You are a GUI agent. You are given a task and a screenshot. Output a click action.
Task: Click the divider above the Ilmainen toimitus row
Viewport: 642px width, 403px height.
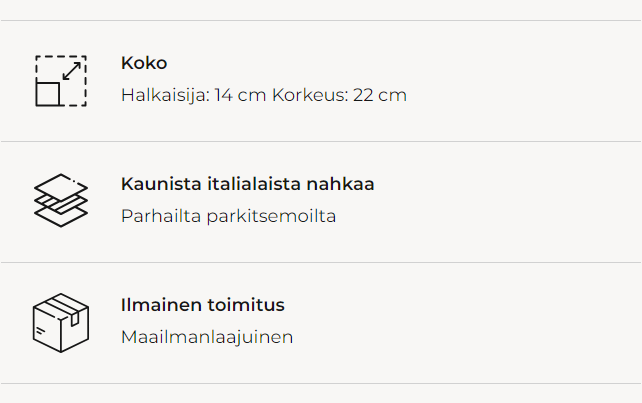[x=321, y=263]
